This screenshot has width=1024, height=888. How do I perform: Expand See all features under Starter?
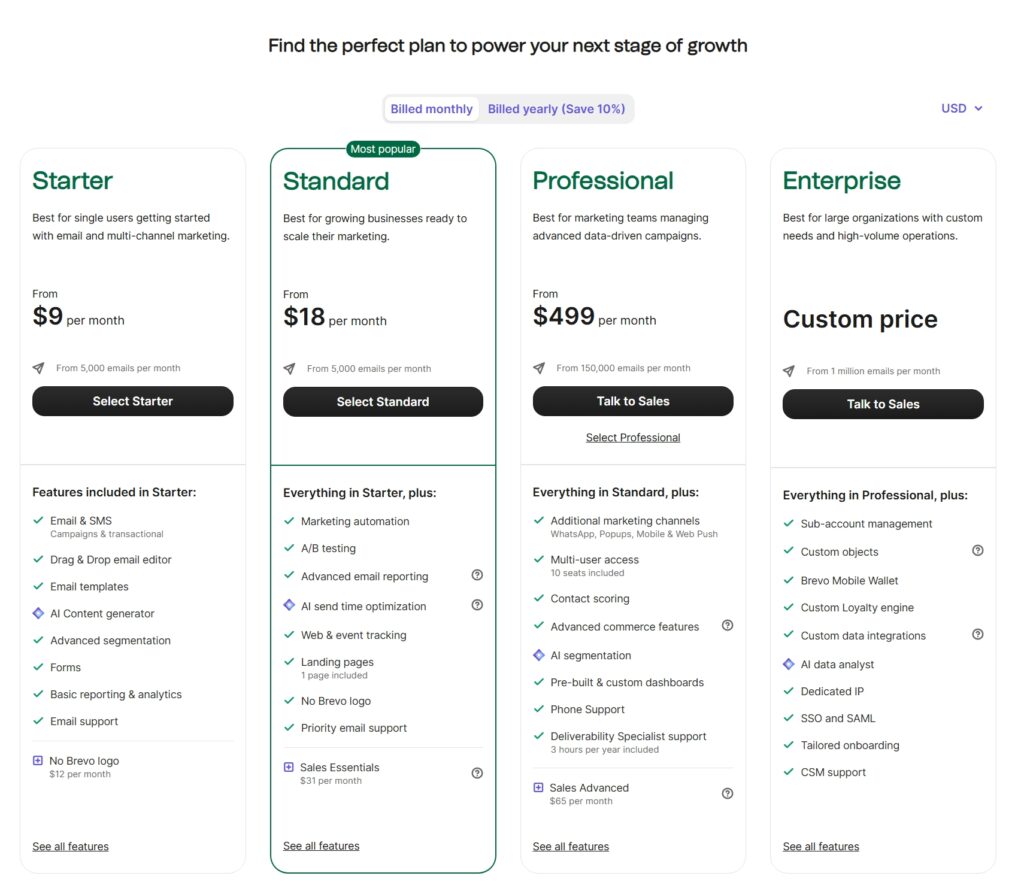[x=70, y=846]
